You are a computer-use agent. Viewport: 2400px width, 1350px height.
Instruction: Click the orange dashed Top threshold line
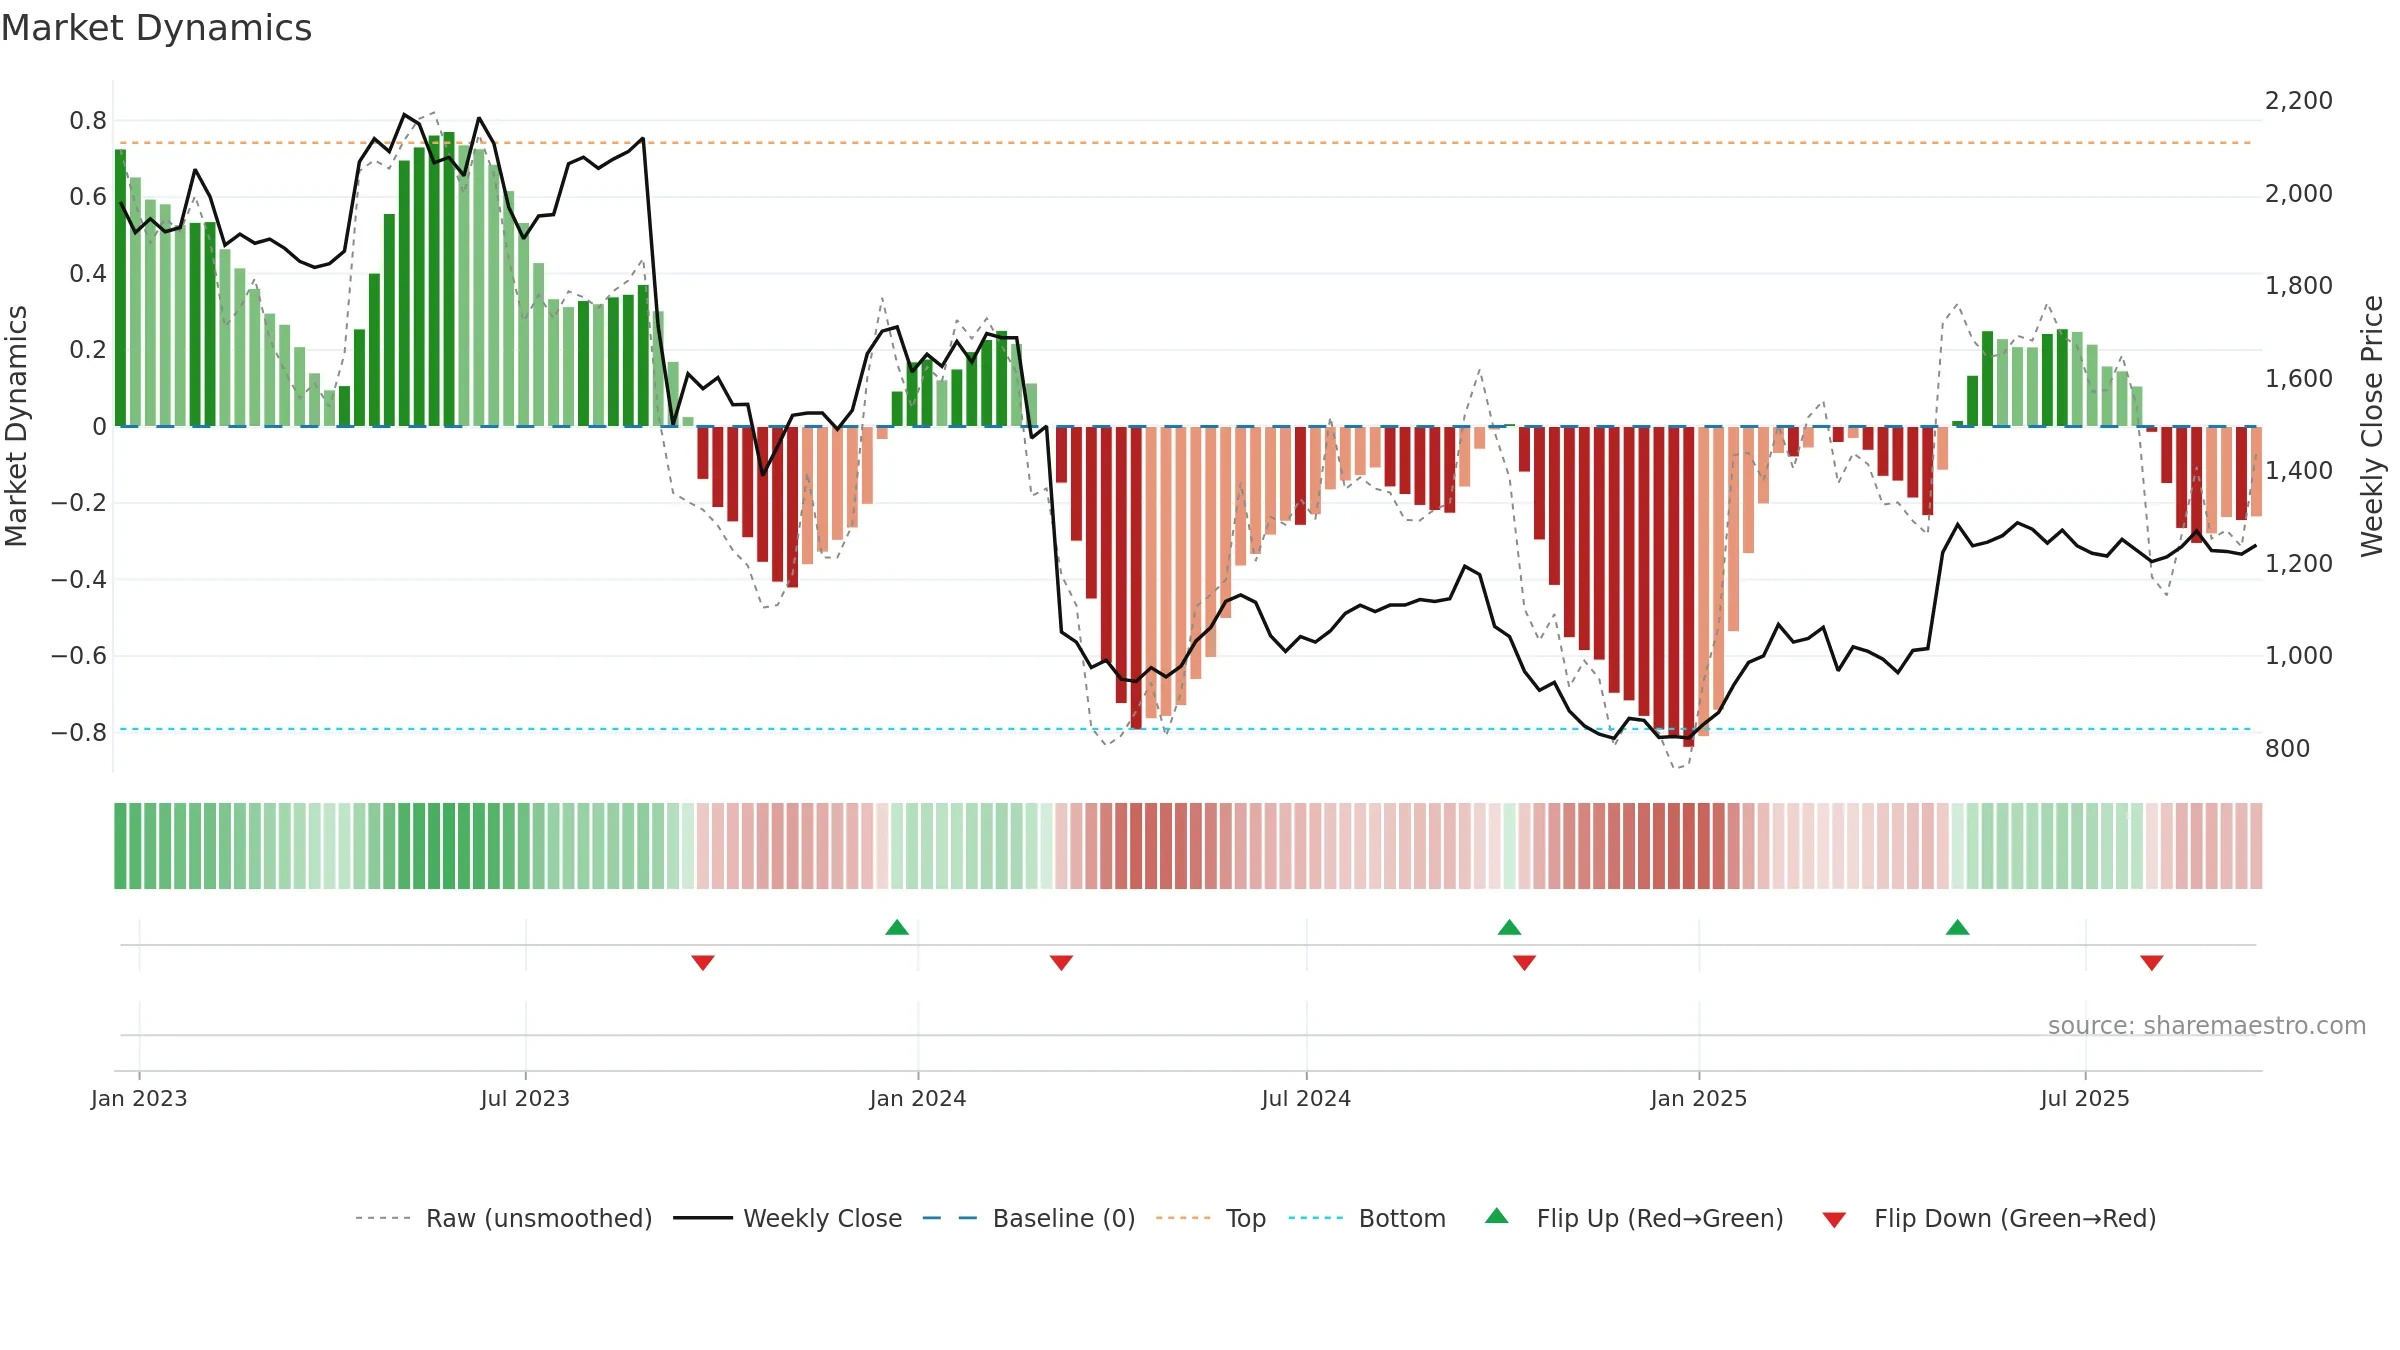(x=1186, y=143)
